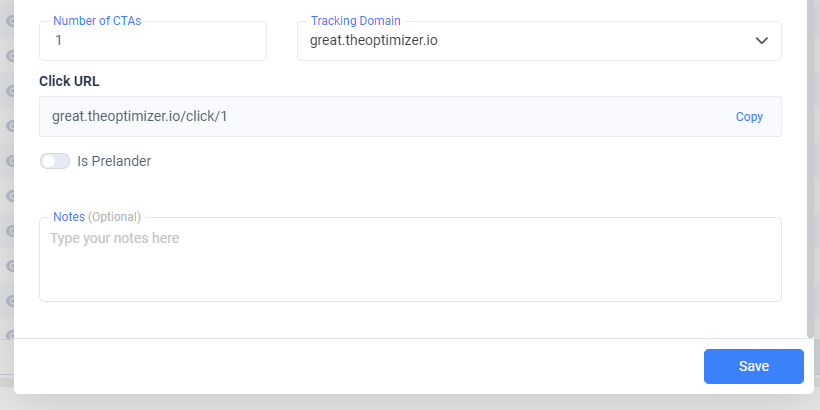
Task: Copy the click URL
Action: (x=749, y=117)
